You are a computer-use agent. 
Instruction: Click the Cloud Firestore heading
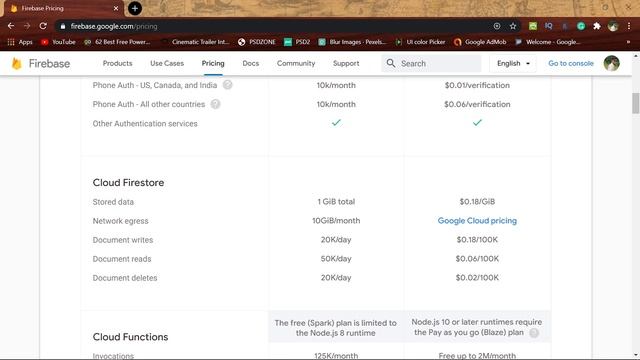[x=128, y=182]
